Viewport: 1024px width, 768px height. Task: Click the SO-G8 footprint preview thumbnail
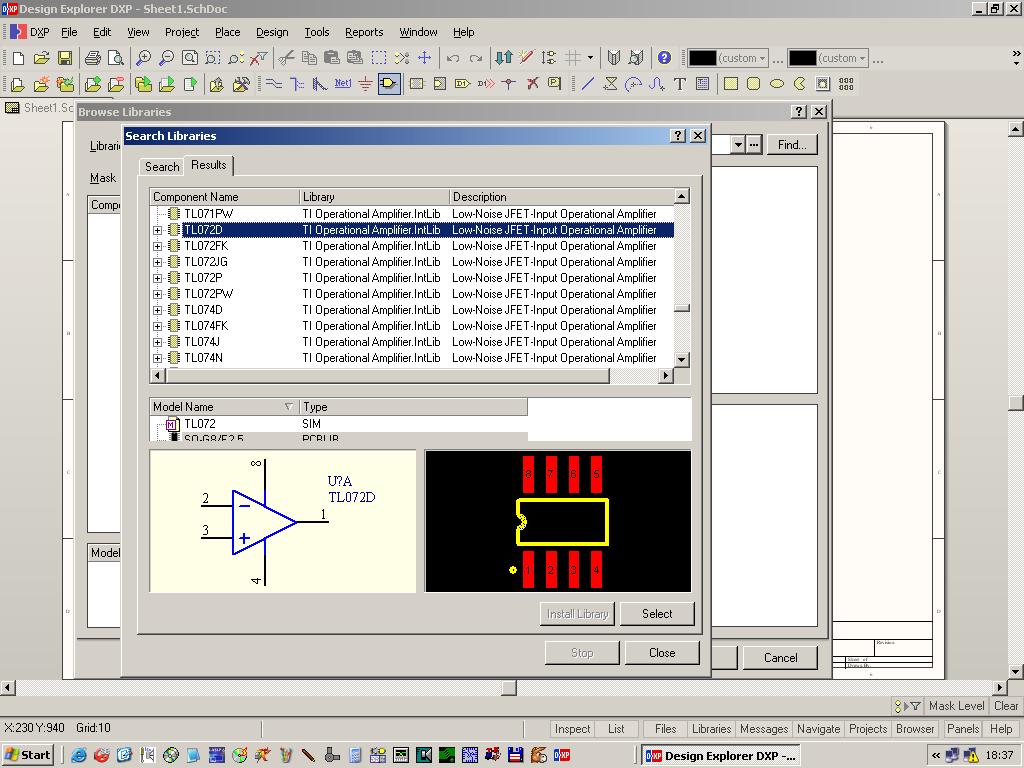tap(558, 521)
